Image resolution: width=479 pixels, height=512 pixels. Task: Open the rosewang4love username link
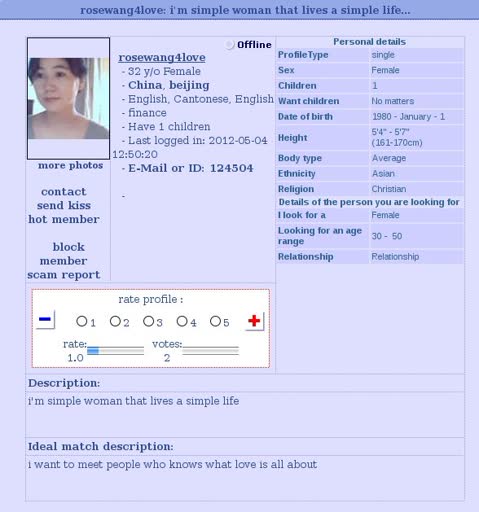coord(162,57)
